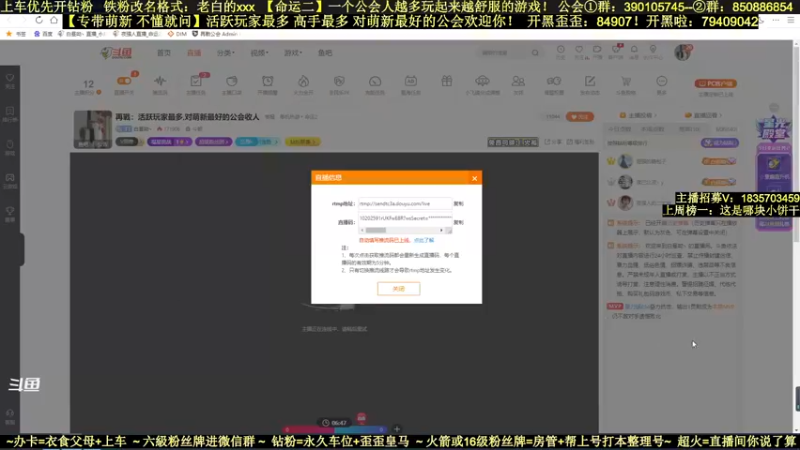Open the shield icon in anchor toolbar
The height and width of the screenshot is (450, 800).
point(339,81)
